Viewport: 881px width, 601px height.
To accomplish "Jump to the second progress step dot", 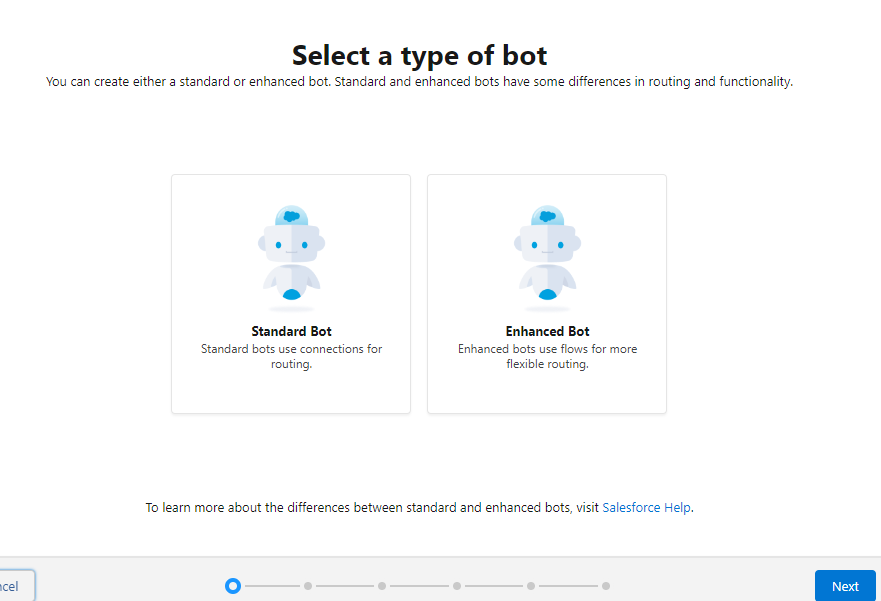I will (x=308, y=586).
